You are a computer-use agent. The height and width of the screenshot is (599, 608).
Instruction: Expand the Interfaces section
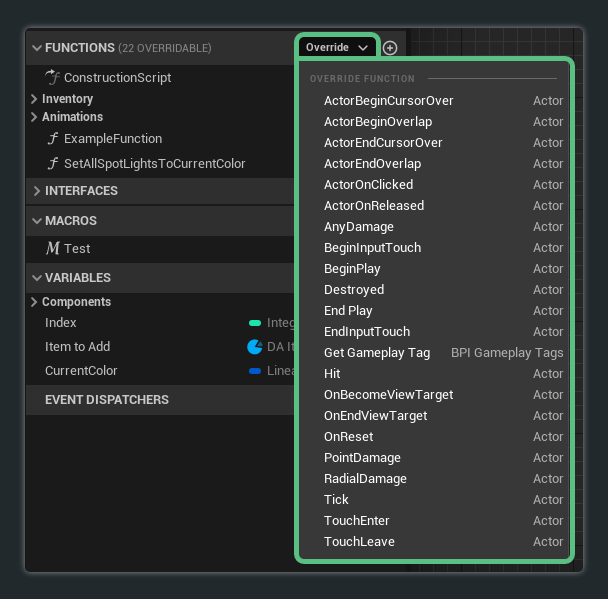click(36, 191)
